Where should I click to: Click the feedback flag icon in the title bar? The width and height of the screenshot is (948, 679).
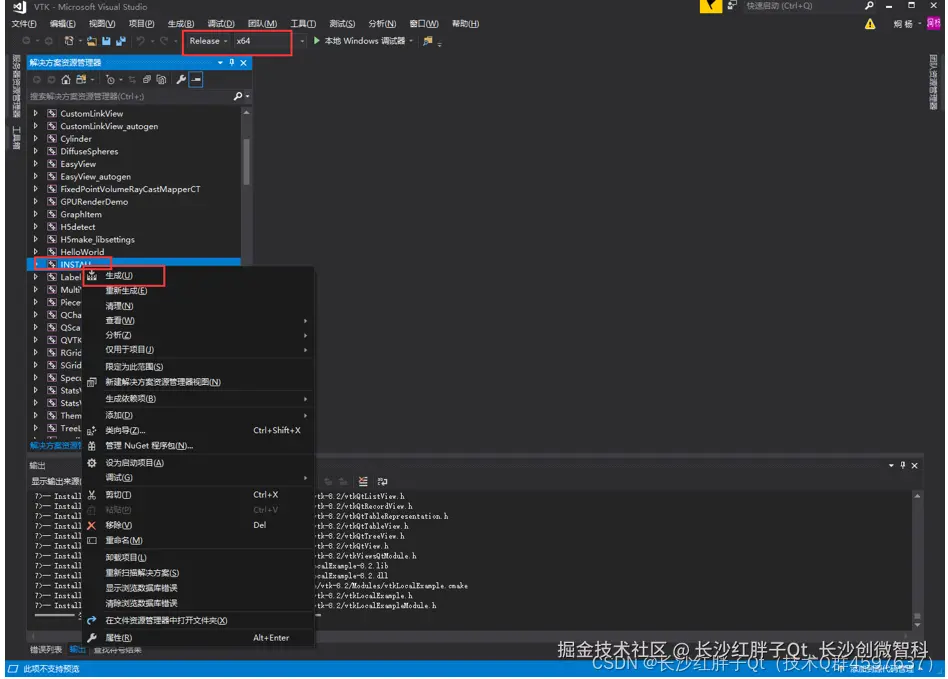point(711,6)
